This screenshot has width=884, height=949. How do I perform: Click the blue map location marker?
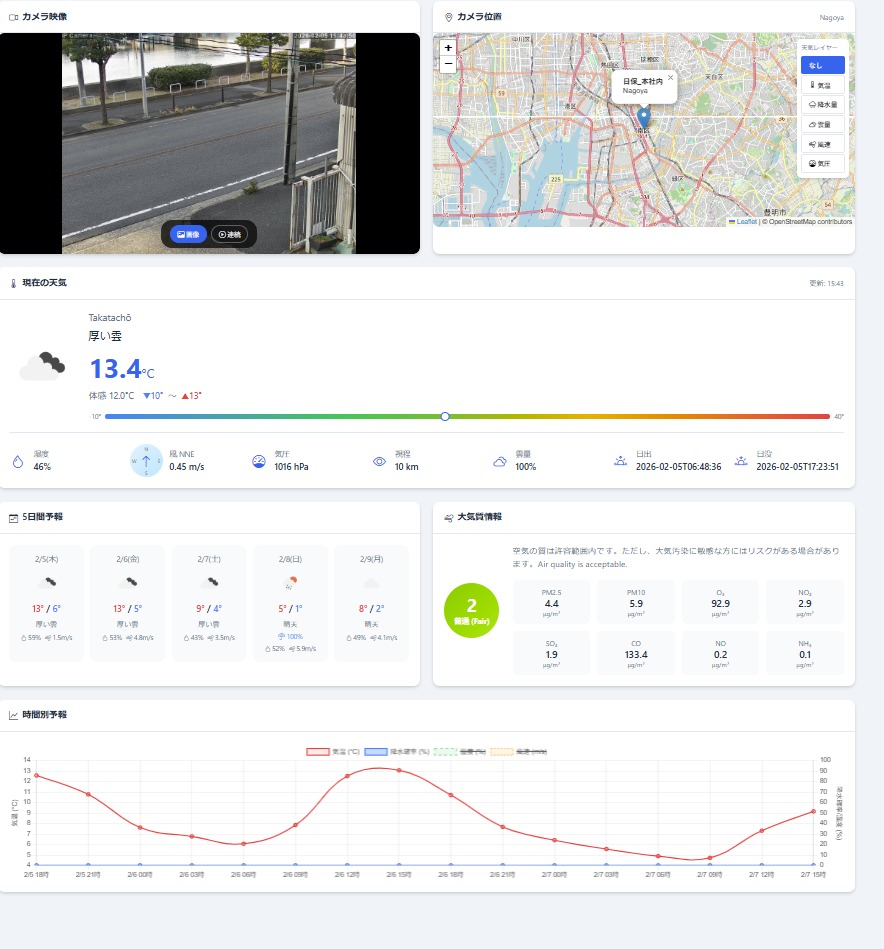click(643, 118)
